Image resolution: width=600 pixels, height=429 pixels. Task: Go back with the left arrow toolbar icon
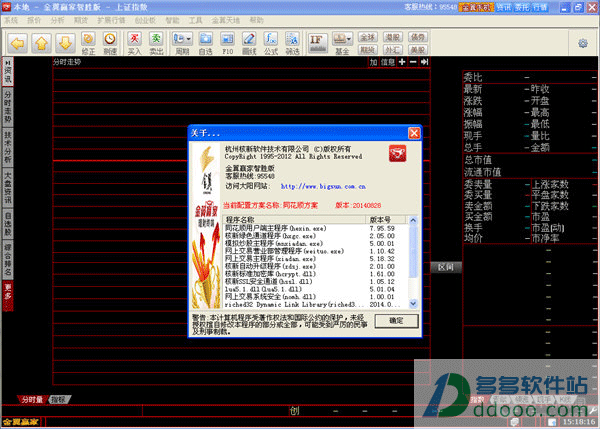pyautogui.click(x=18, y=43)
